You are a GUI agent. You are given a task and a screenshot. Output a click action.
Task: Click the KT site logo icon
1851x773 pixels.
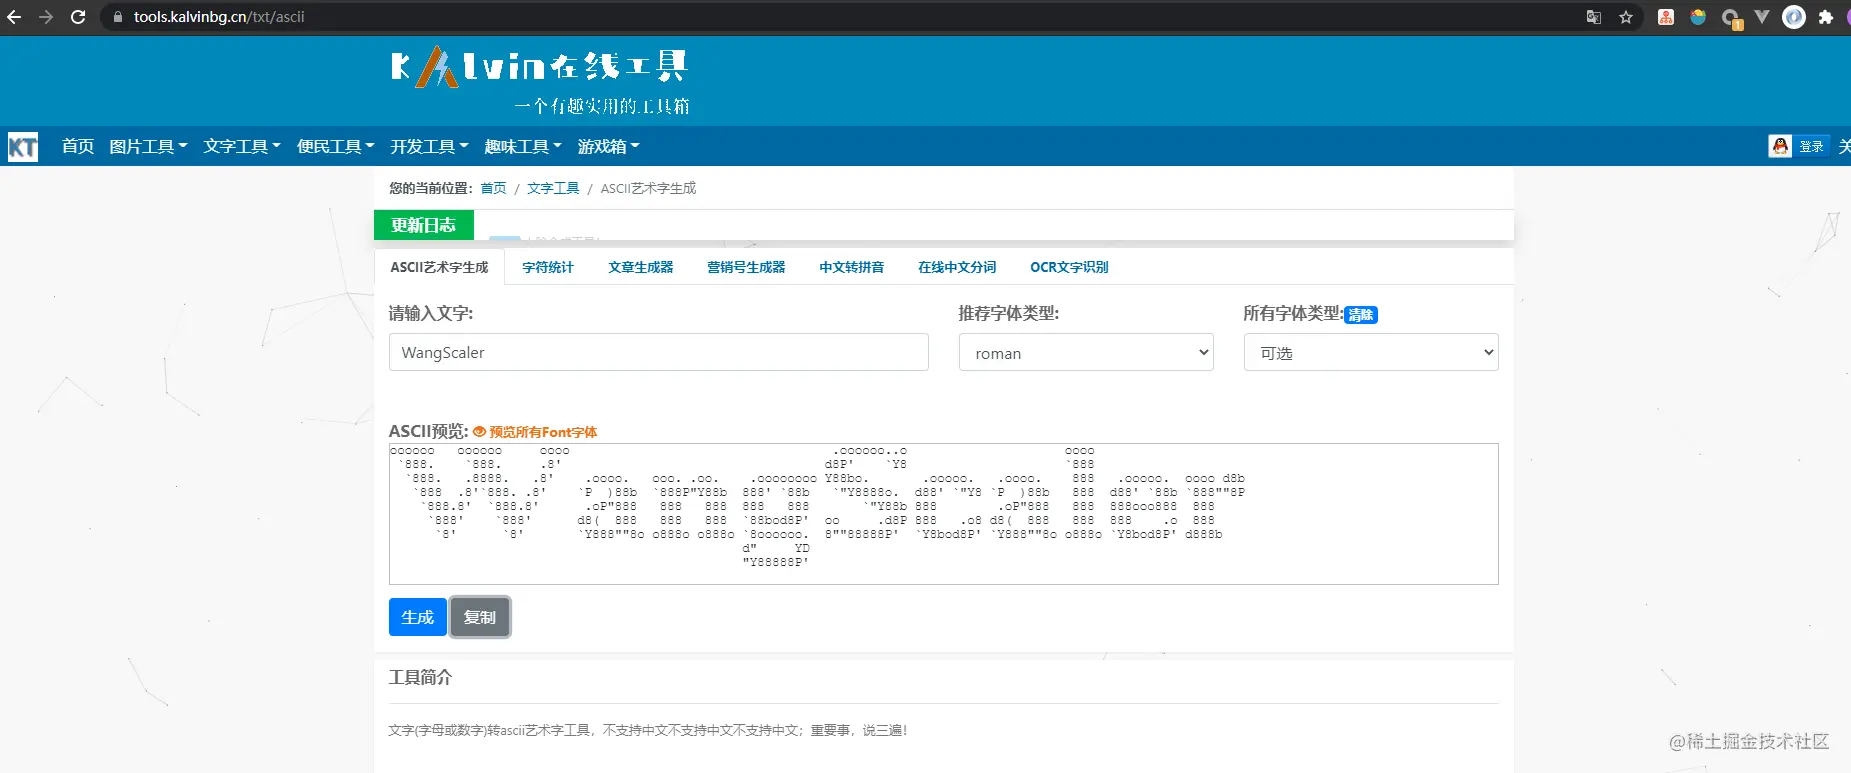[x=23, y=147]
